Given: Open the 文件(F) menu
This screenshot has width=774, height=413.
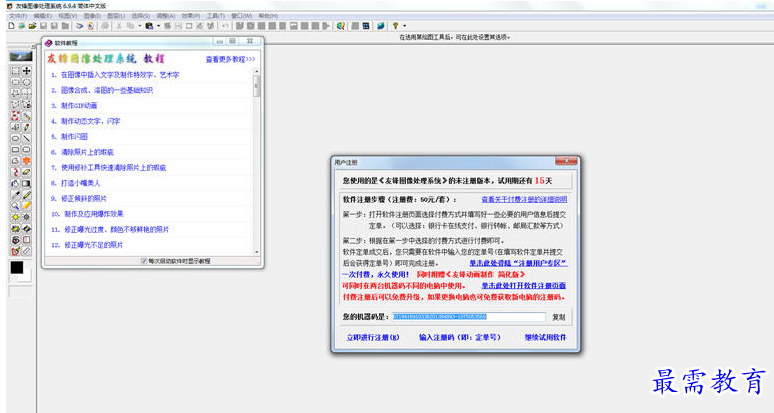Looking at the screenshot, I should (18, 16).
